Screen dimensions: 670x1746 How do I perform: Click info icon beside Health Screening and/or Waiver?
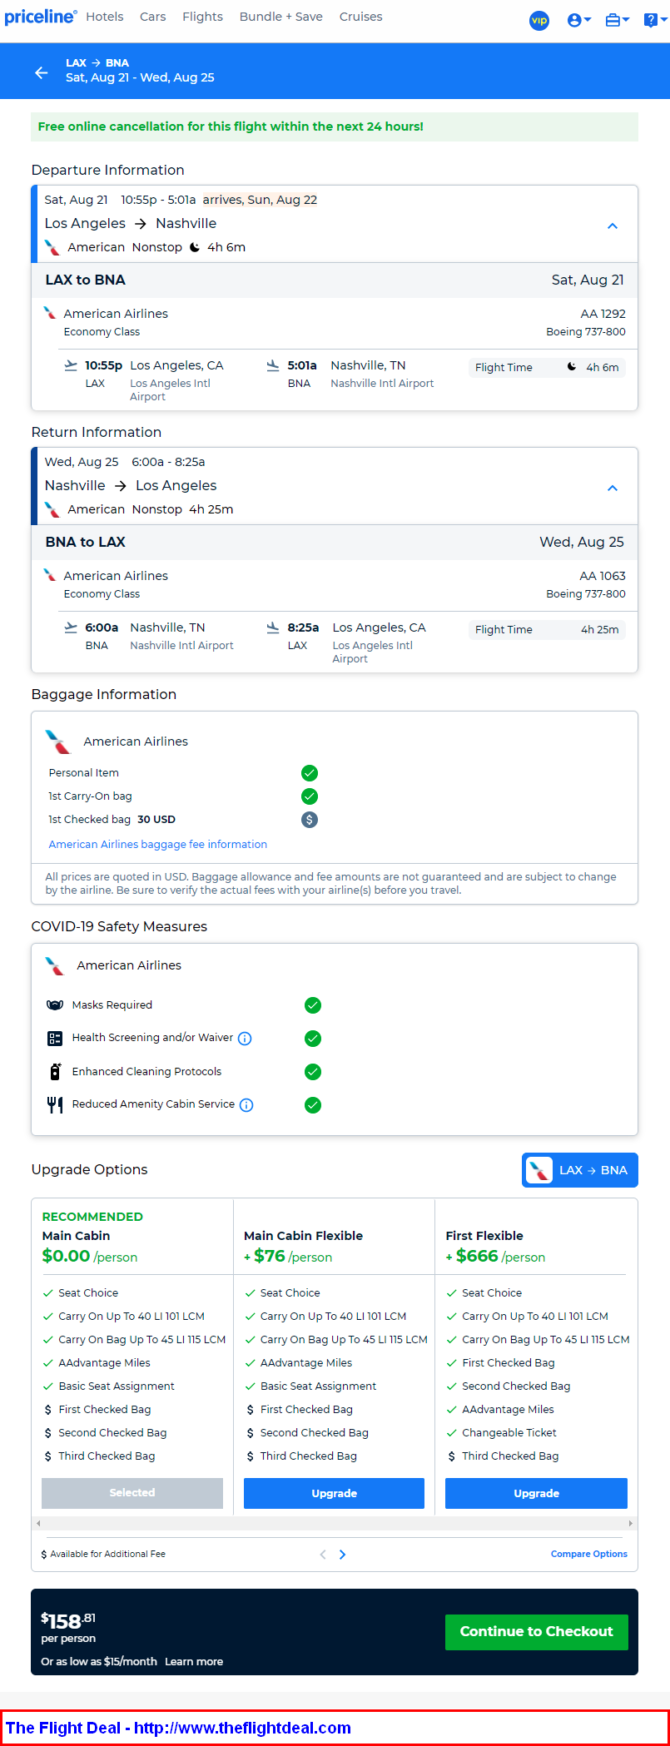pyautogui.click(x=245, y=1038)
